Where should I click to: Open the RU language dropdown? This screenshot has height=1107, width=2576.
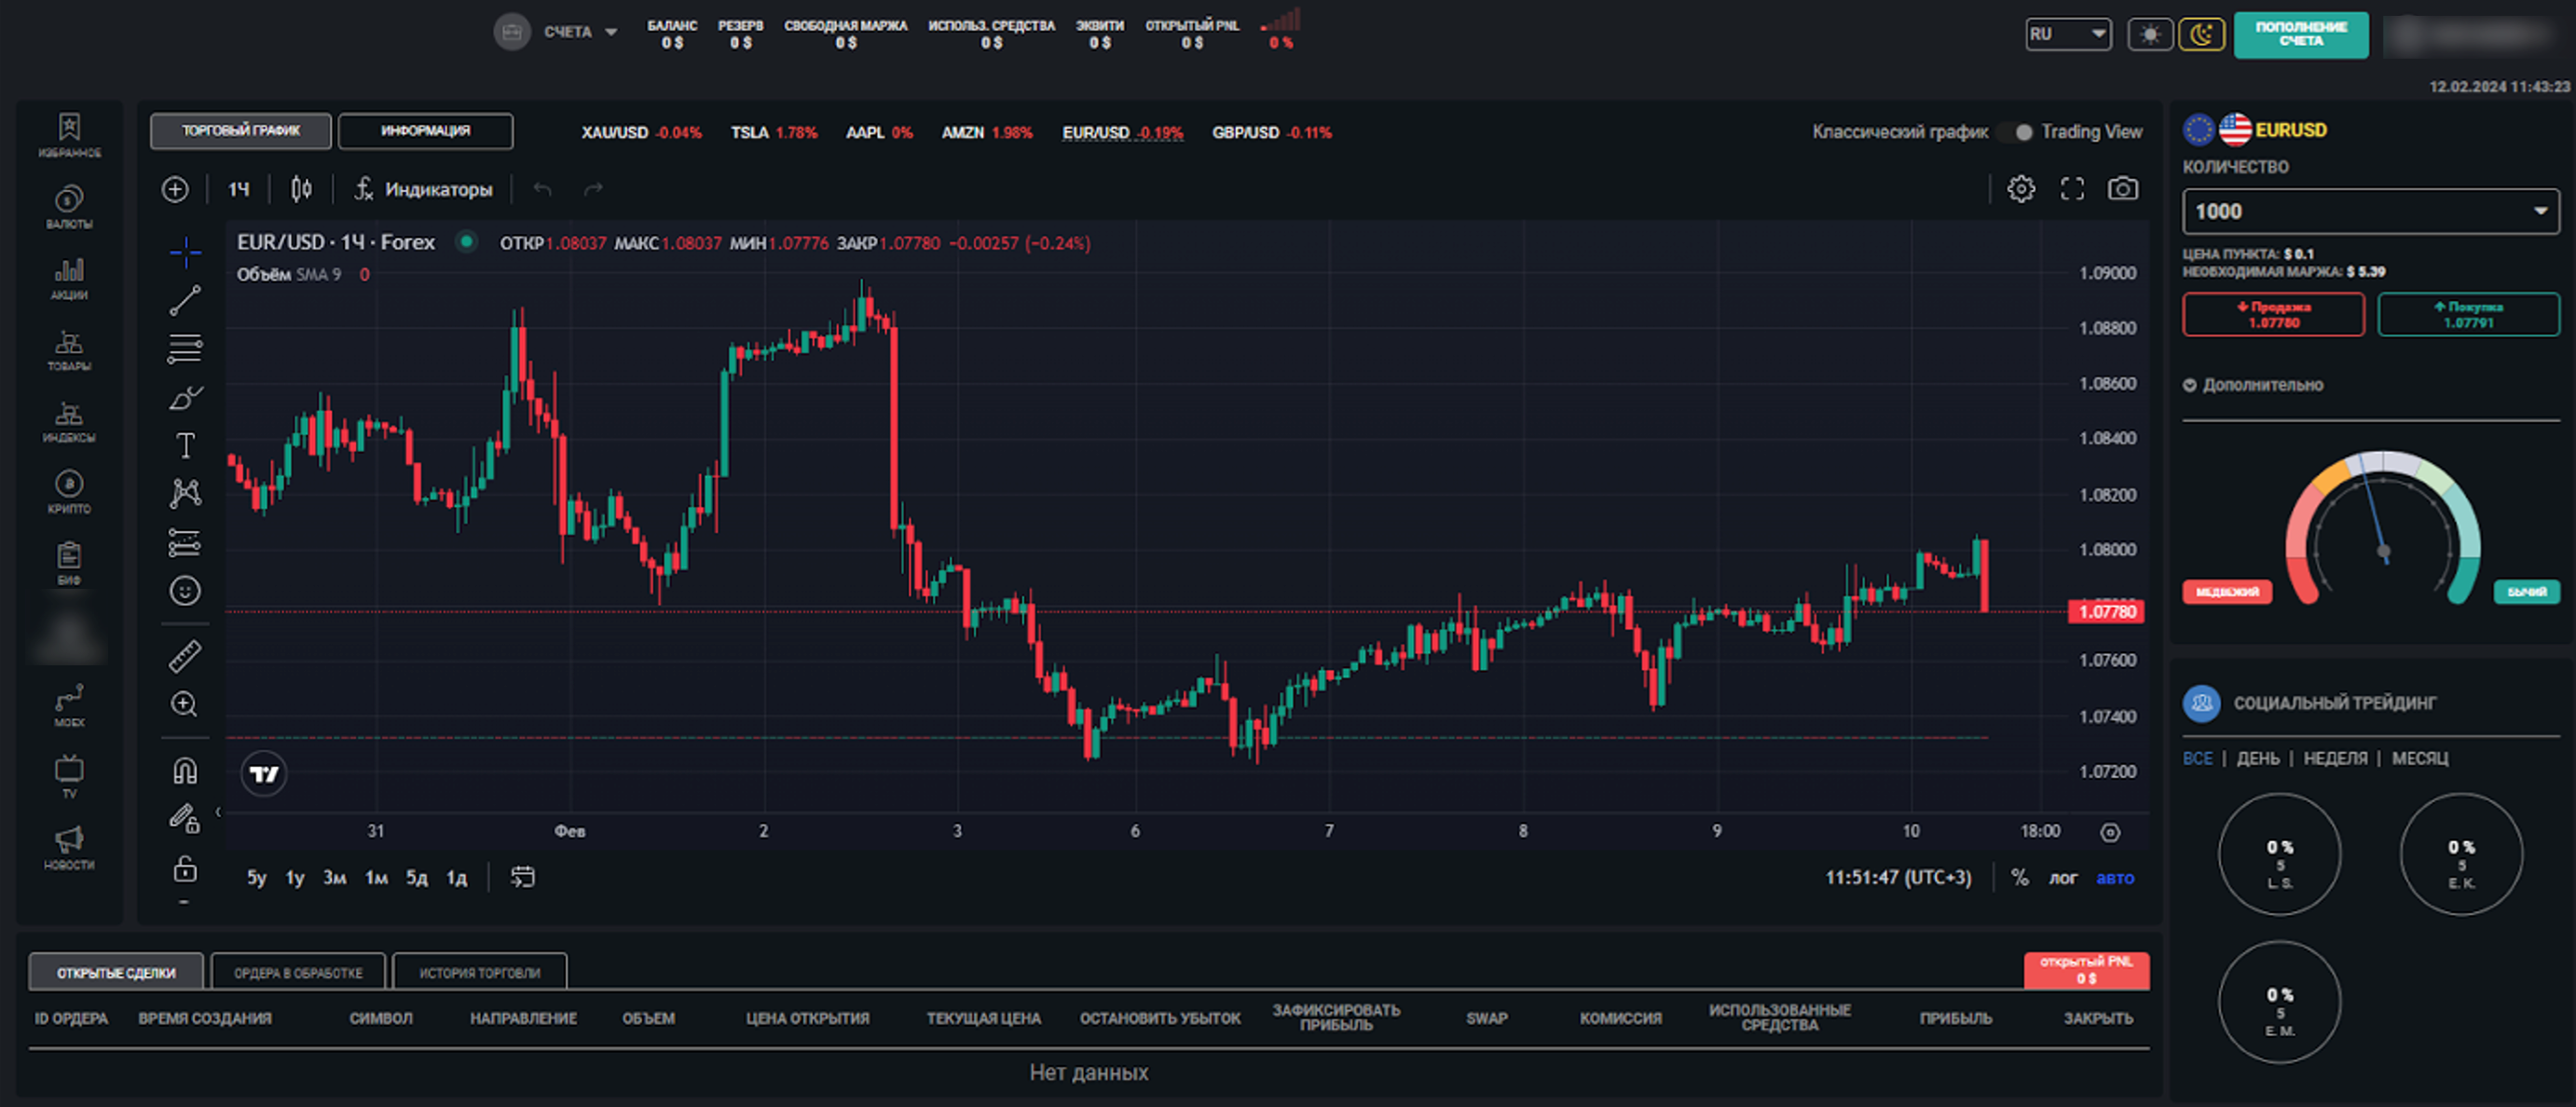(2067, 34)
